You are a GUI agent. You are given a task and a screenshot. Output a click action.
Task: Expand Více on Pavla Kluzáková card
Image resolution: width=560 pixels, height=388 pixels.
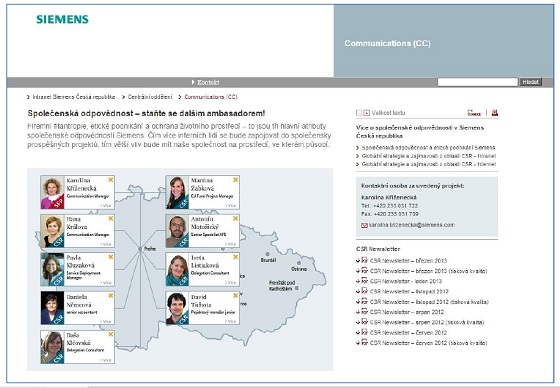(x=106, y=283)
